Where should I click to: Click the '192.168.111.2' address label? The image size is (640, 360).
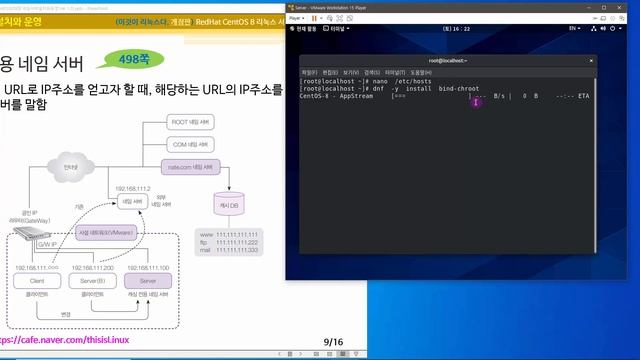coord(133,189)
